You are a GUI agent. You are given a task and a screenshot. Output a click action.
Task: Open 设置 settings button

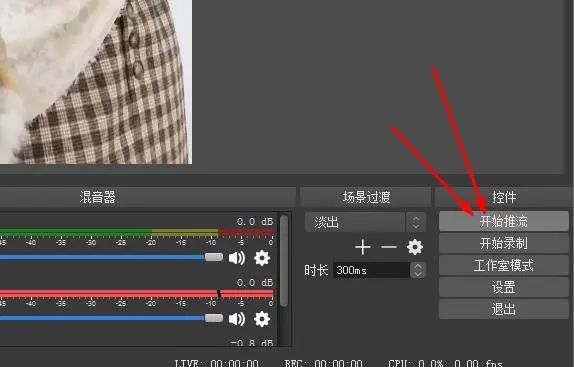coord(504,287)
